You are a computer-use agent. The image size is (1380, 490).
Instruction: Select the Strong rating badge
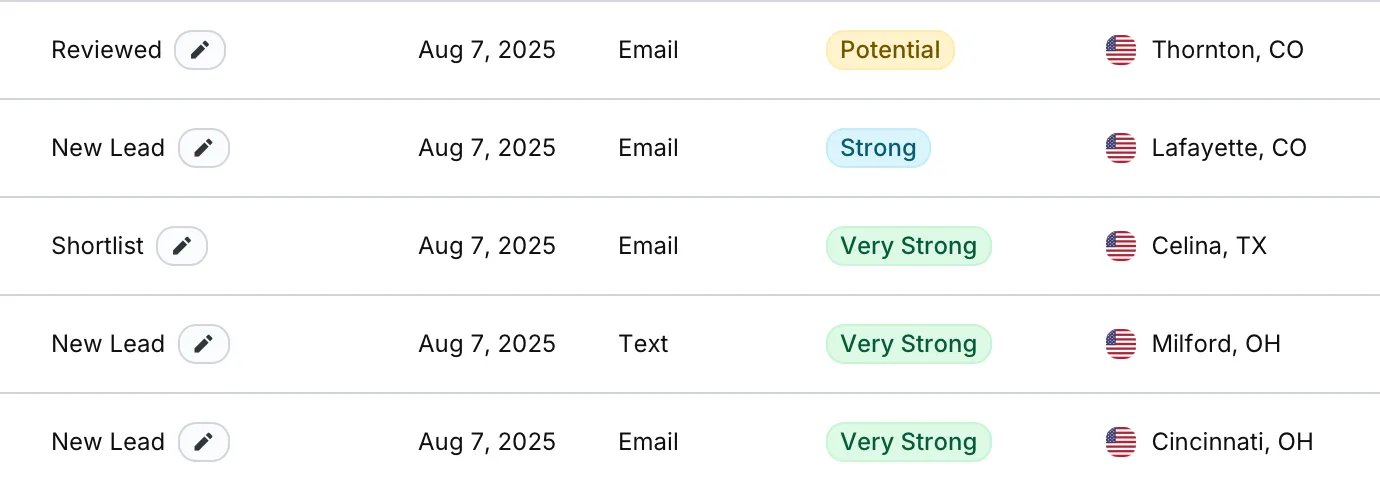point(878,148)
